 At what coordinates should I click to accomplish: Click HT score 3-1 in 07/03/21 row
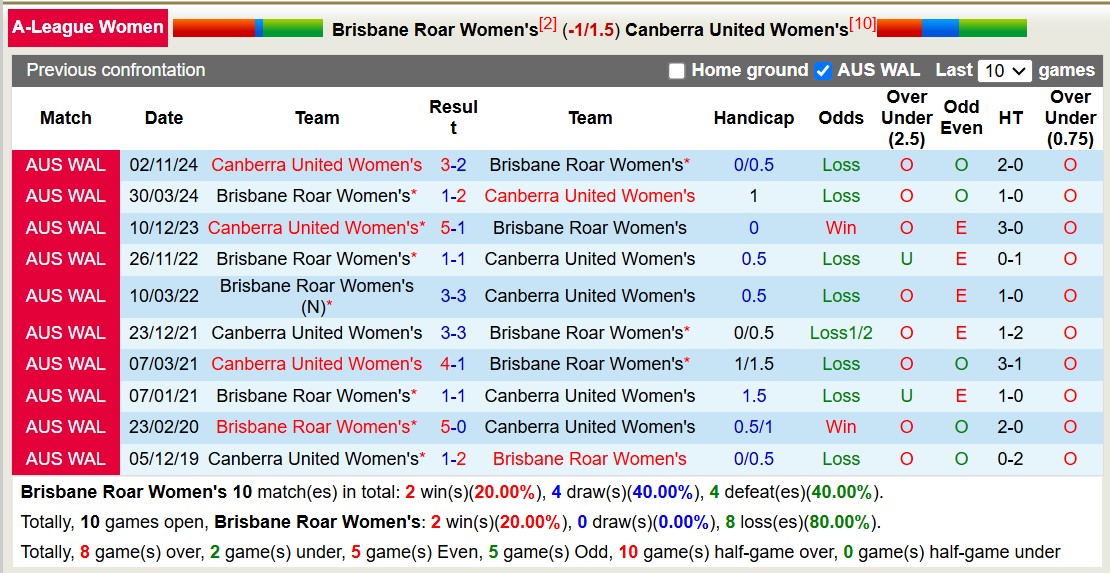pos(1010,363)
